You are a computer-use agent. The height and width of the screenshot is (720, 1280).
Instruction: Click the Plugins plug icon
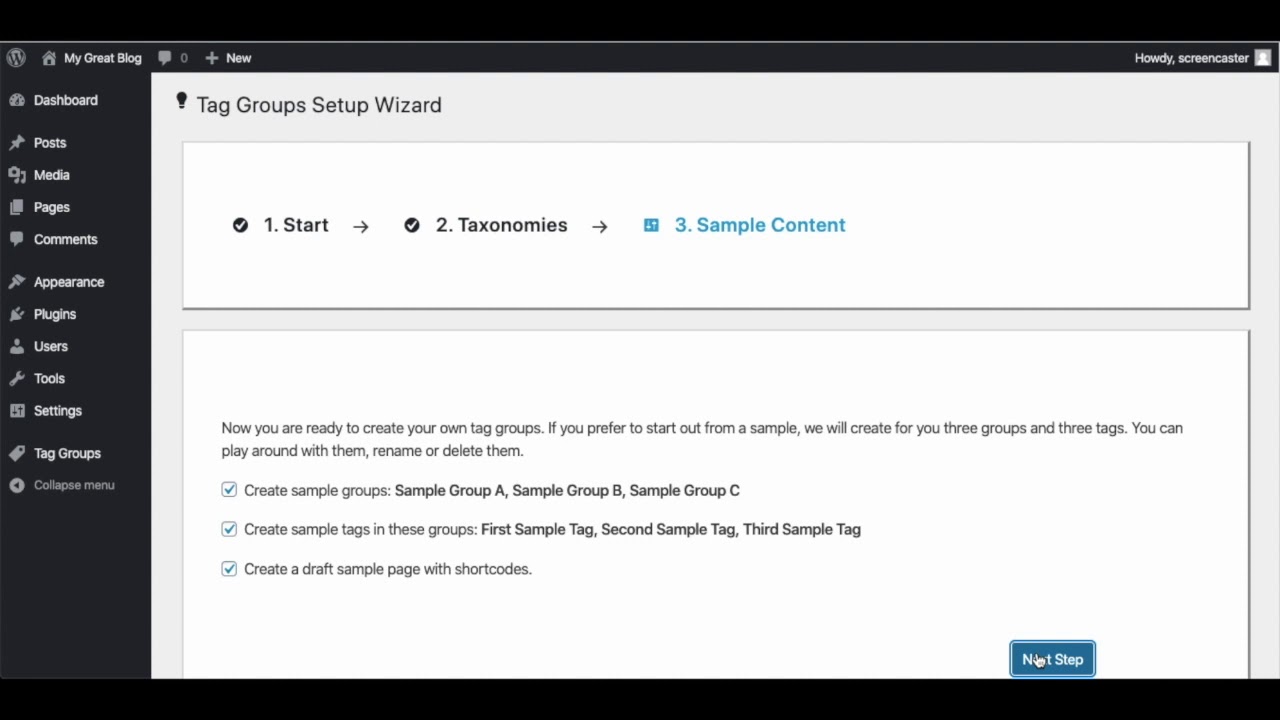tap(17, 314)
